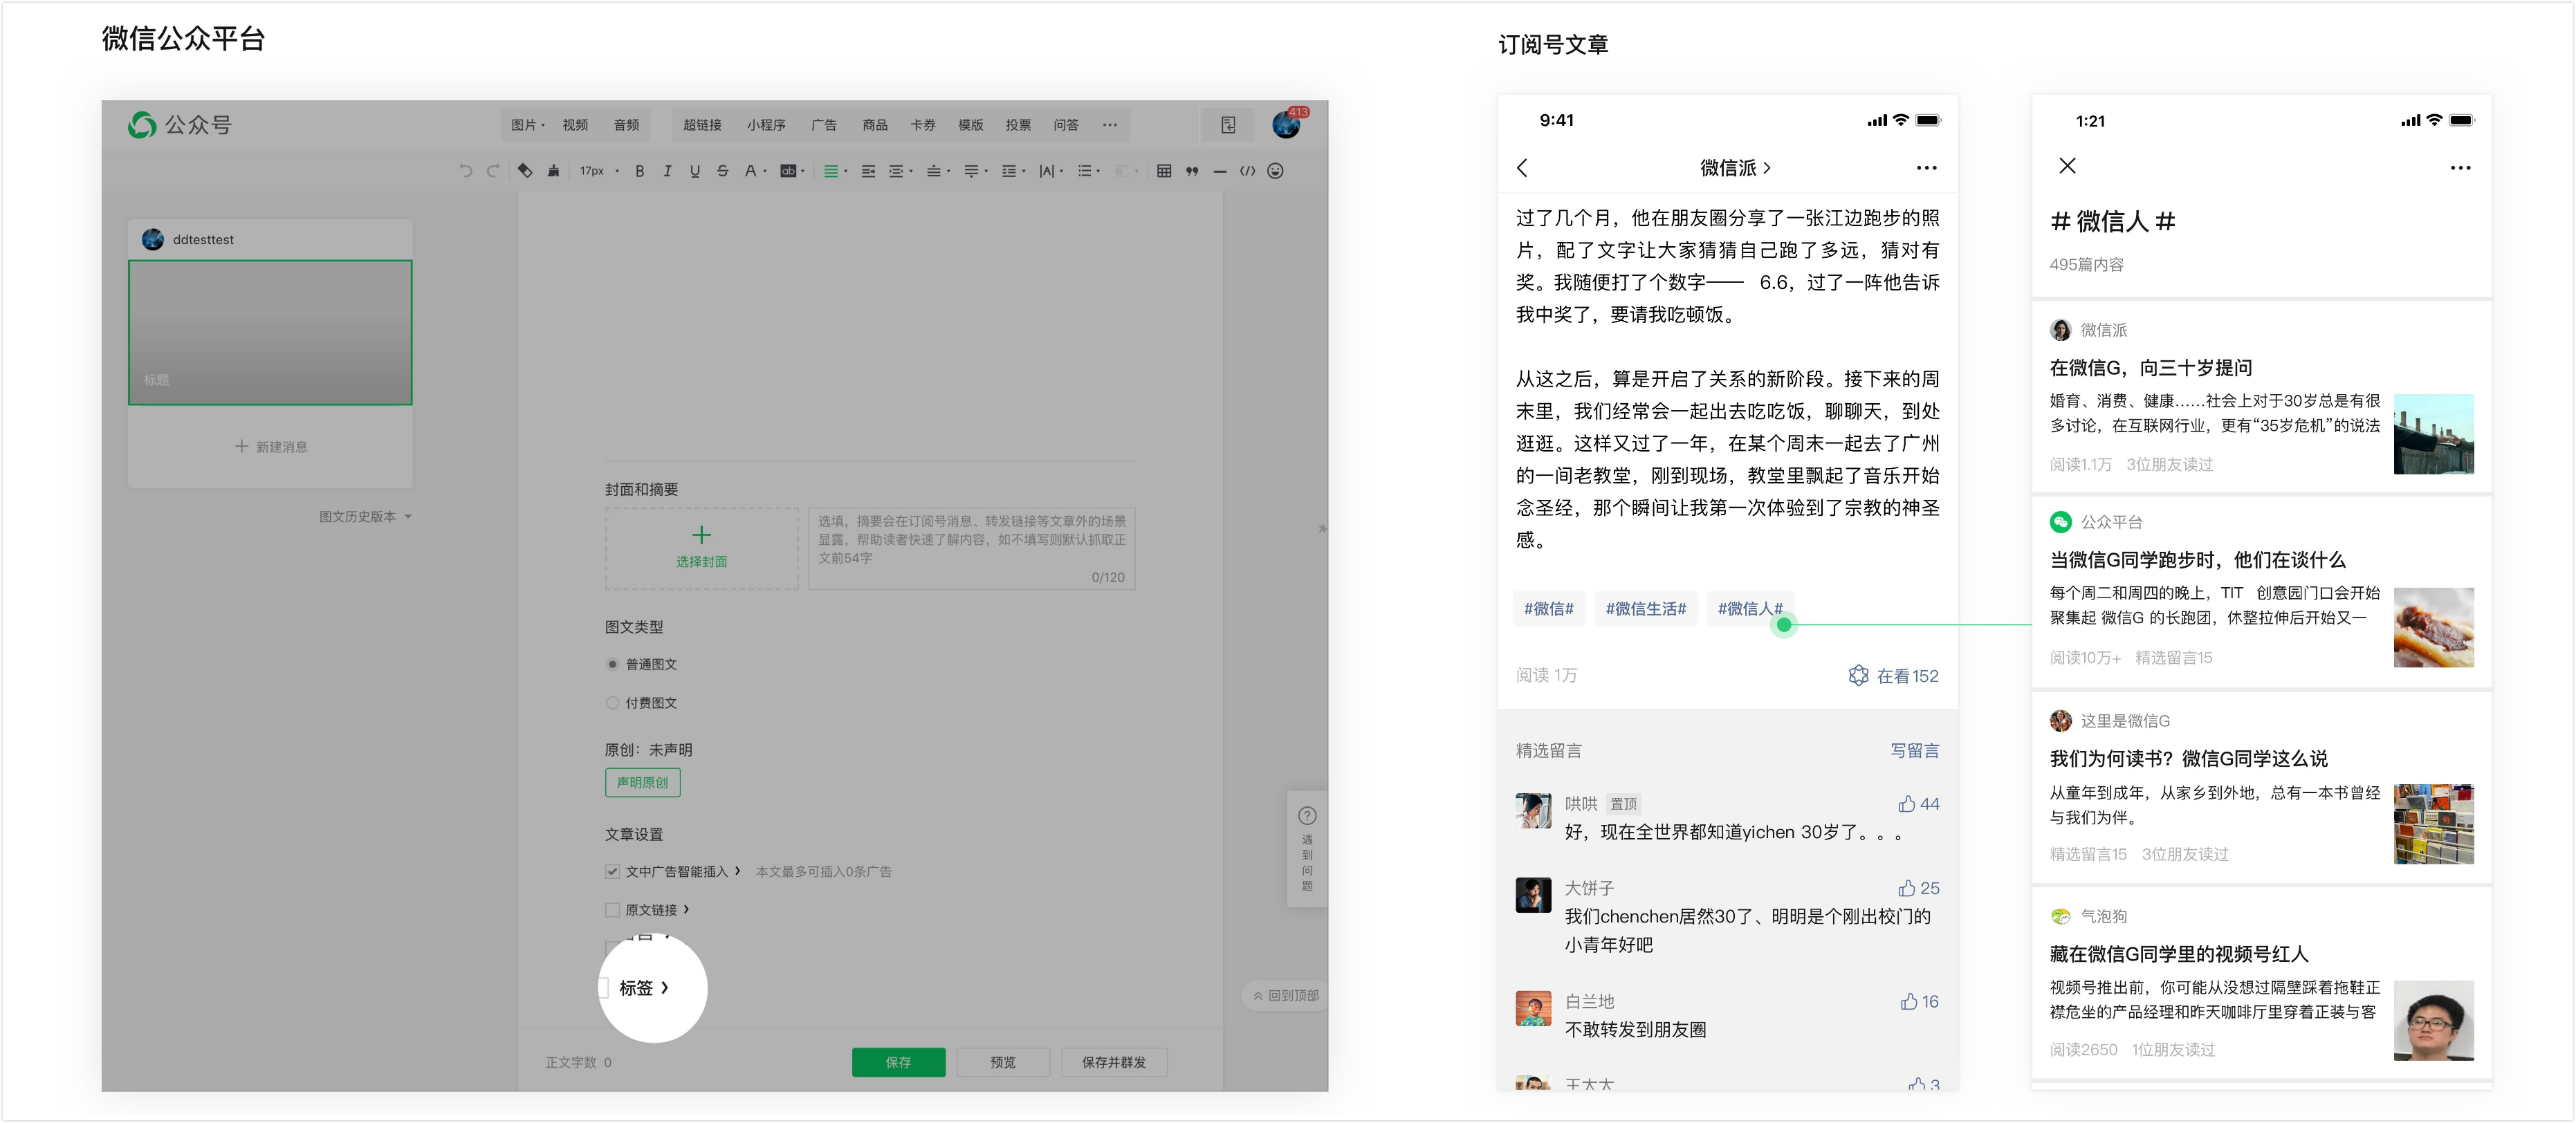Click the document import icon beside avatar
Image resolution: width=2576 pixels, height=1123 pixels.
1228,125
